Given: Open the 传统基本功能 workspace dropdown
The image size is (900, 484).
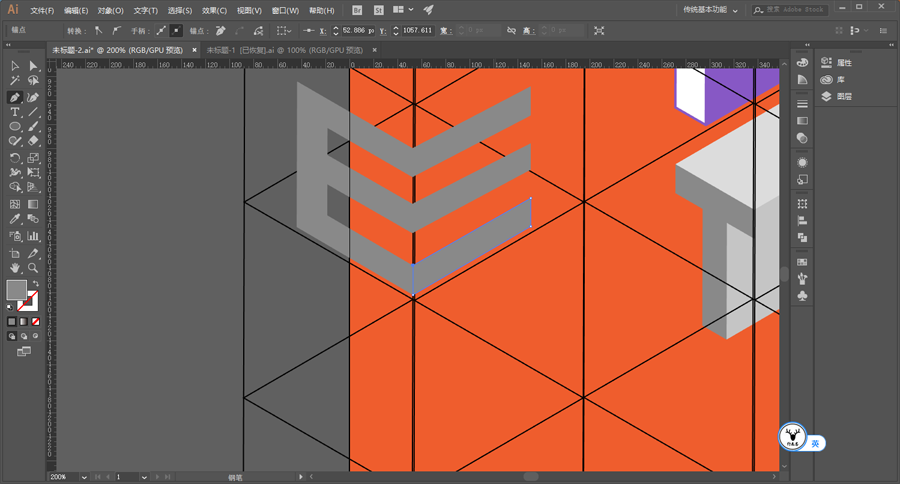Looking at the screenshot, I should tap(710, 10).
